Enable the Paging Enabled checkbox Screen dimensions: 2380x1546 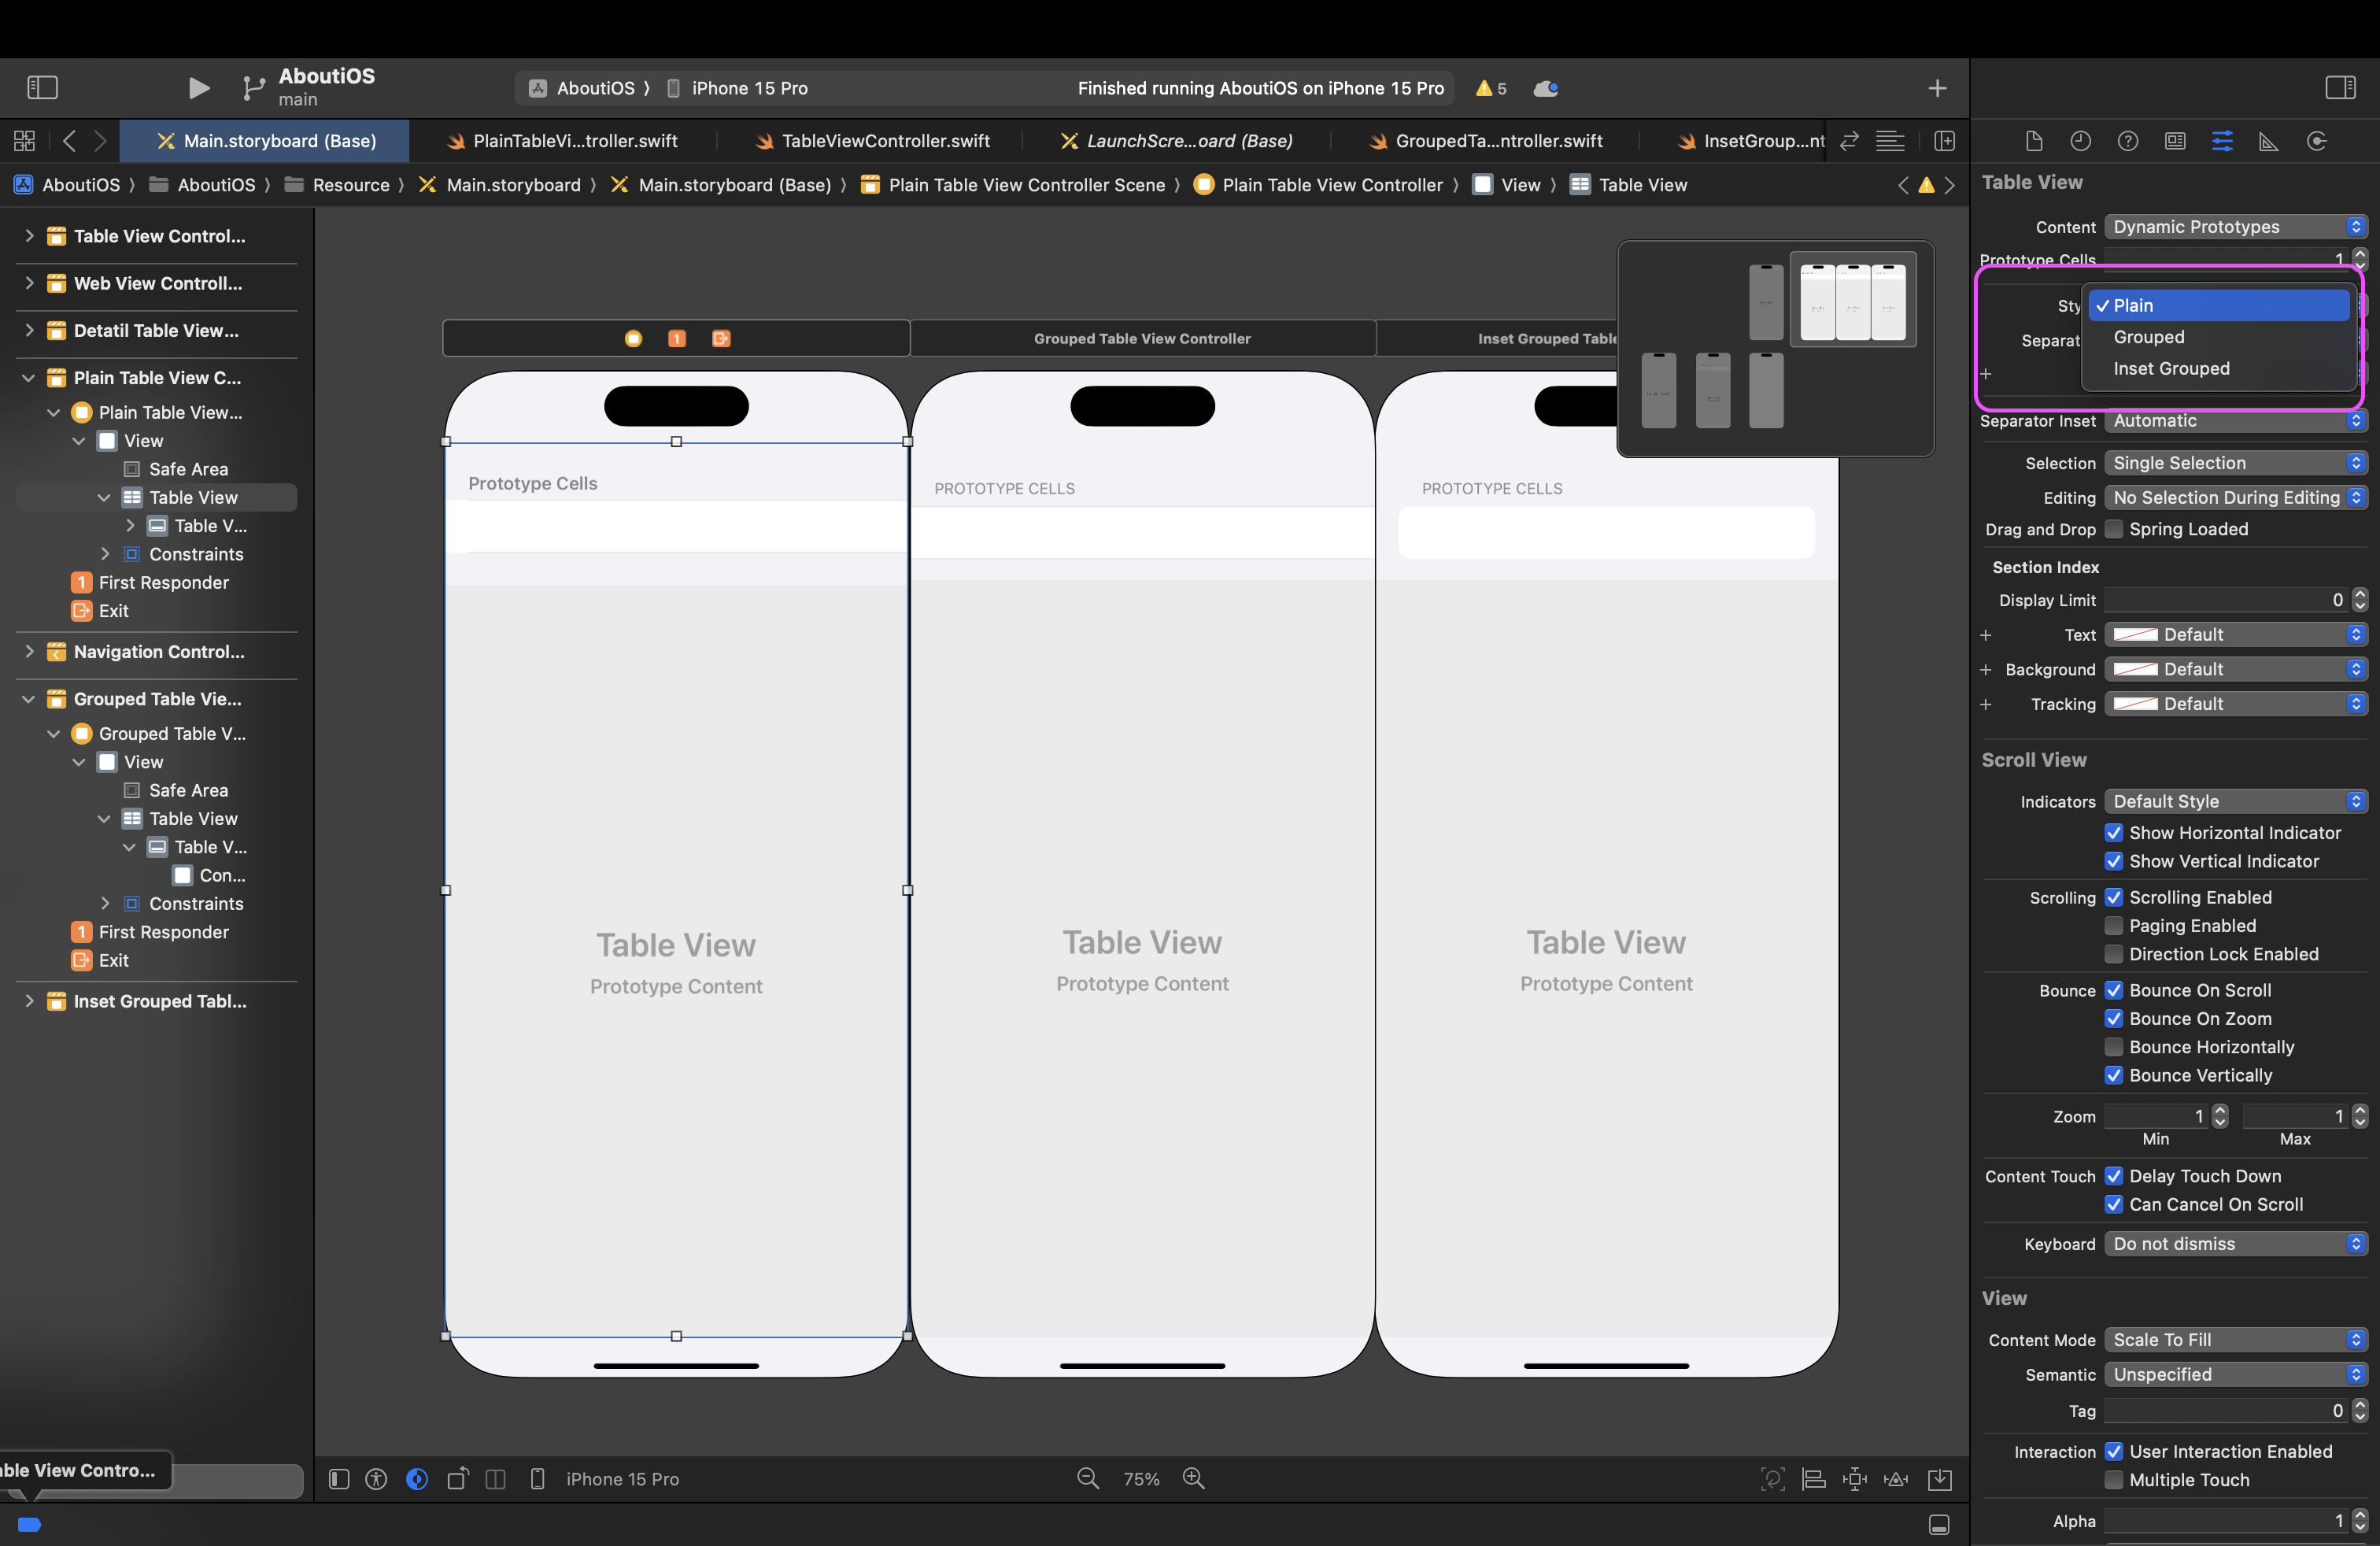[x=2114, y=926]
